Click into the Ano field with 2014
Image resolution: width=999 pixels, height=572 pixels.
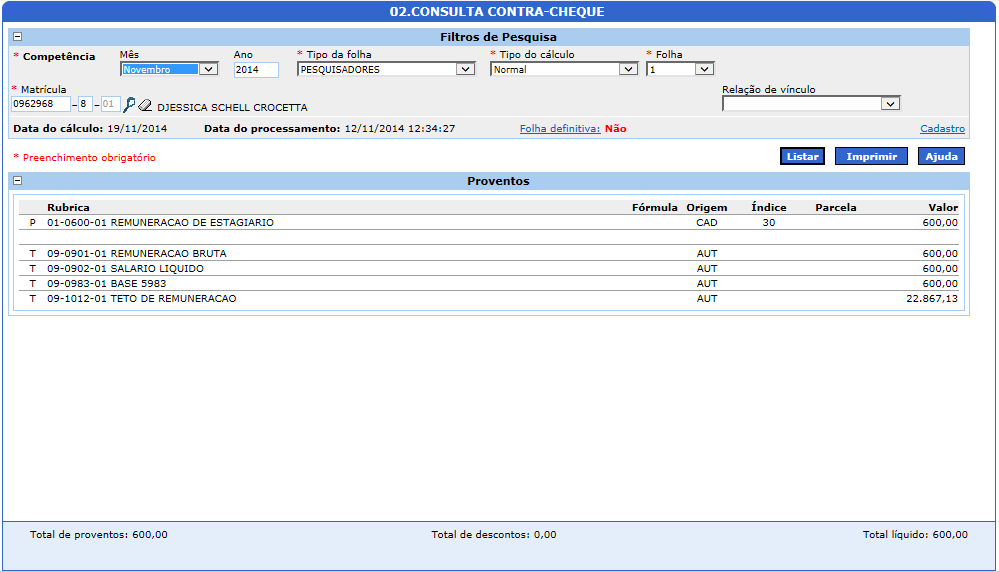[x=255, y=70]
